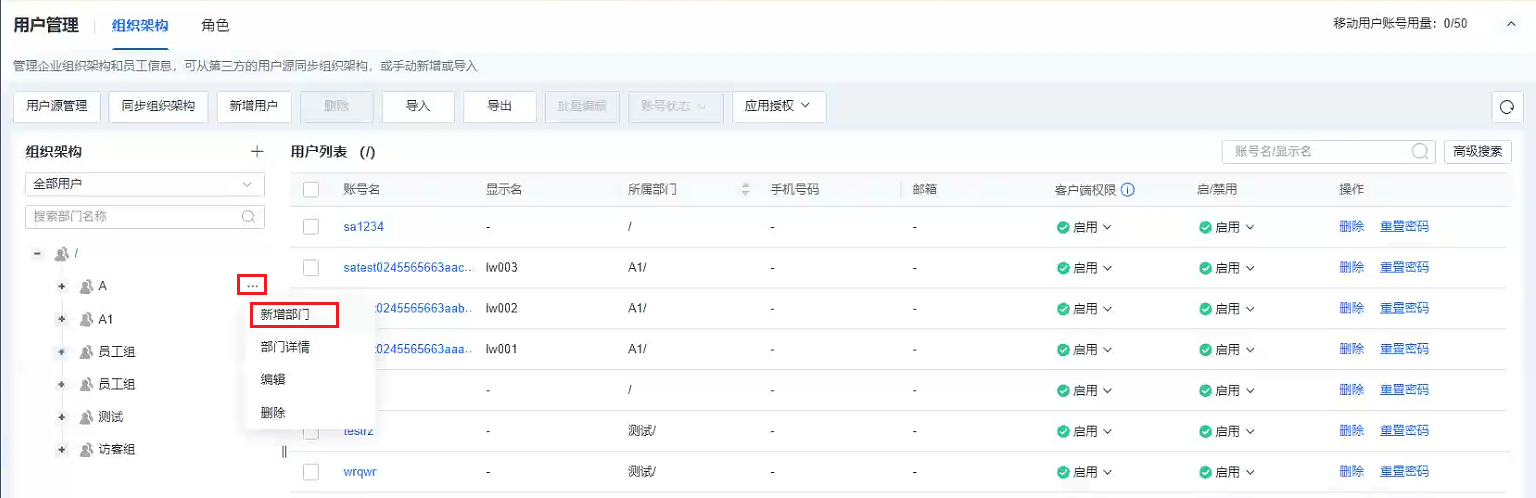This screenshot has width=1536, height=498.
Task: Select the checkbox for user wrqwr
Action: [x=311, y=472]
